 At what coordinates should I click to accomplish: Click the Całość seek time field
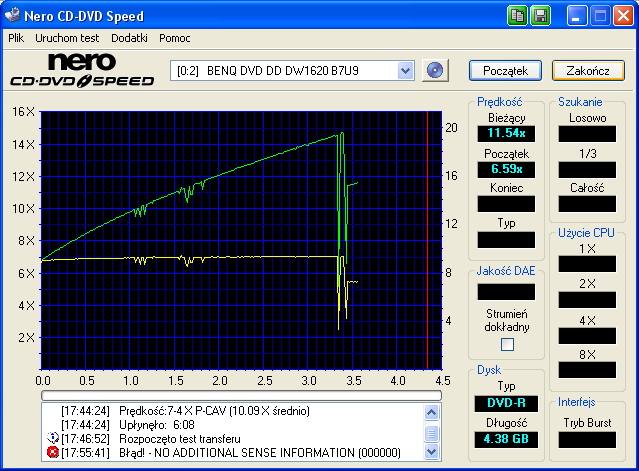click(587, 204)
